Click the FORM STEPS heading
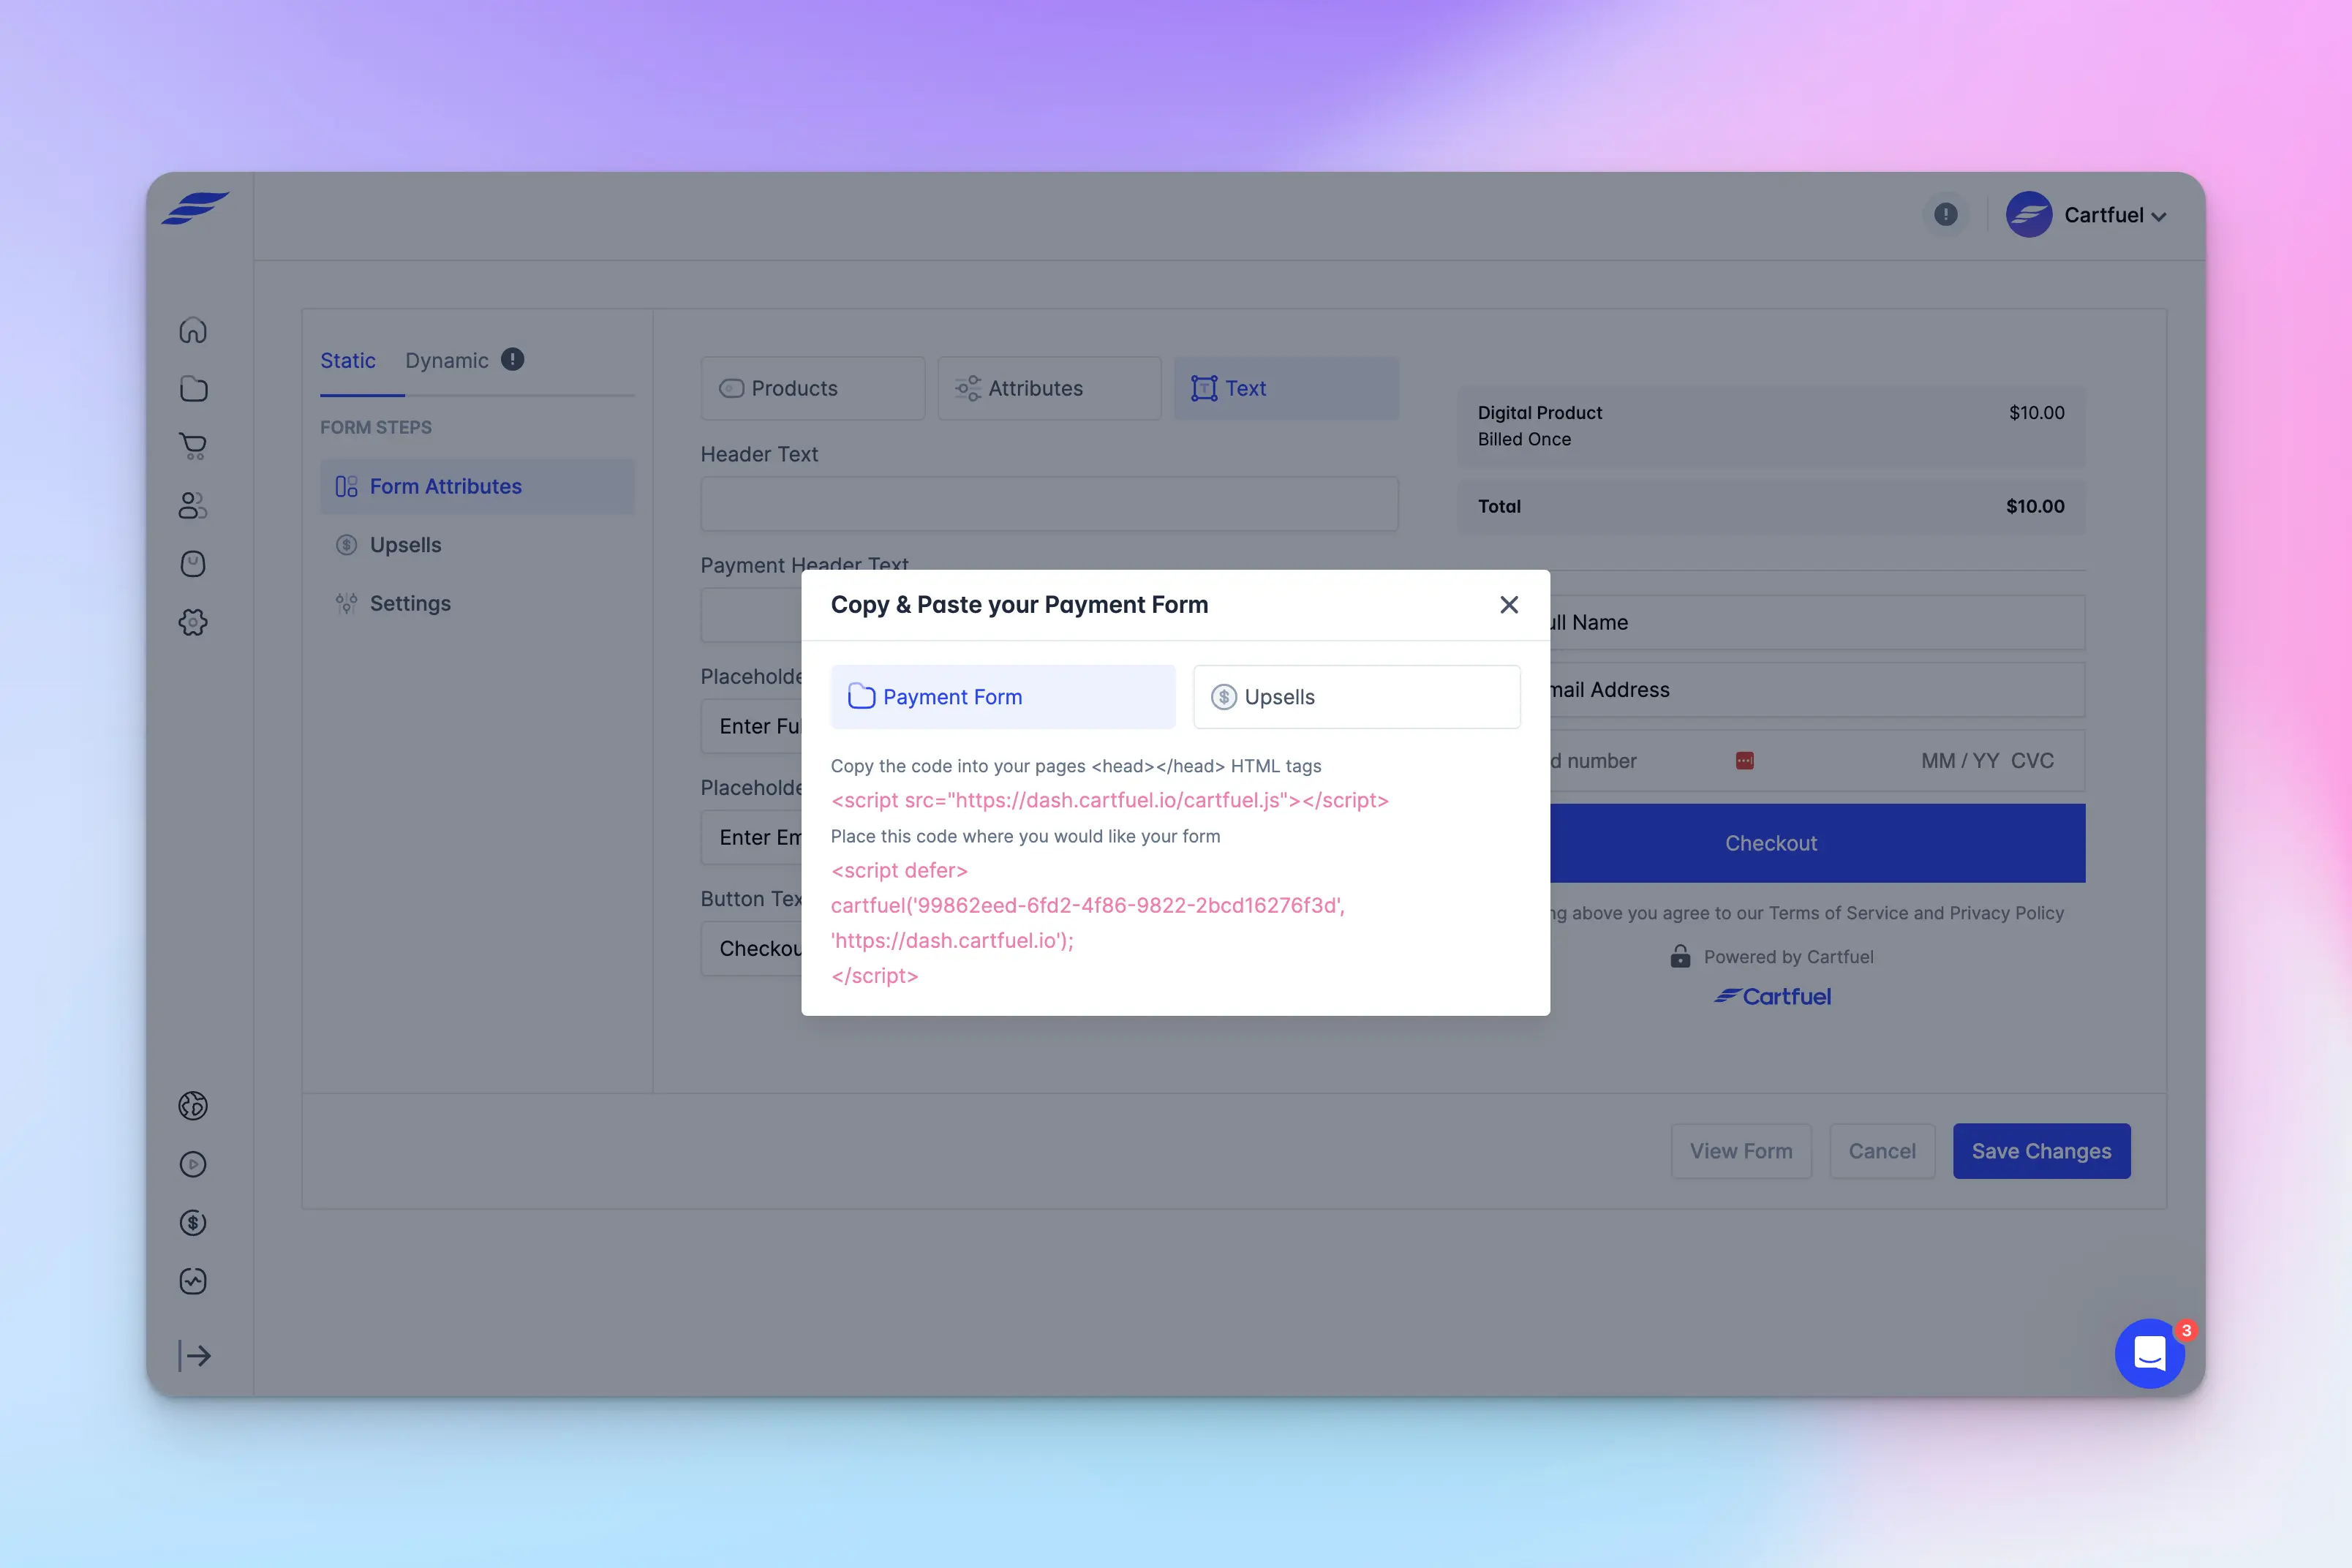 tap(376, 427)
